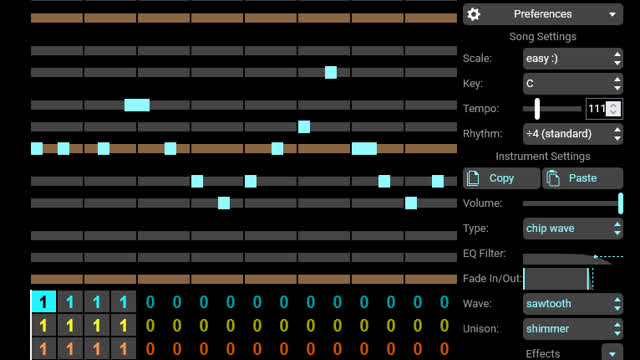640x360 pixels.
Task: Click the Tempo slider handle
Action: [537, 109]
